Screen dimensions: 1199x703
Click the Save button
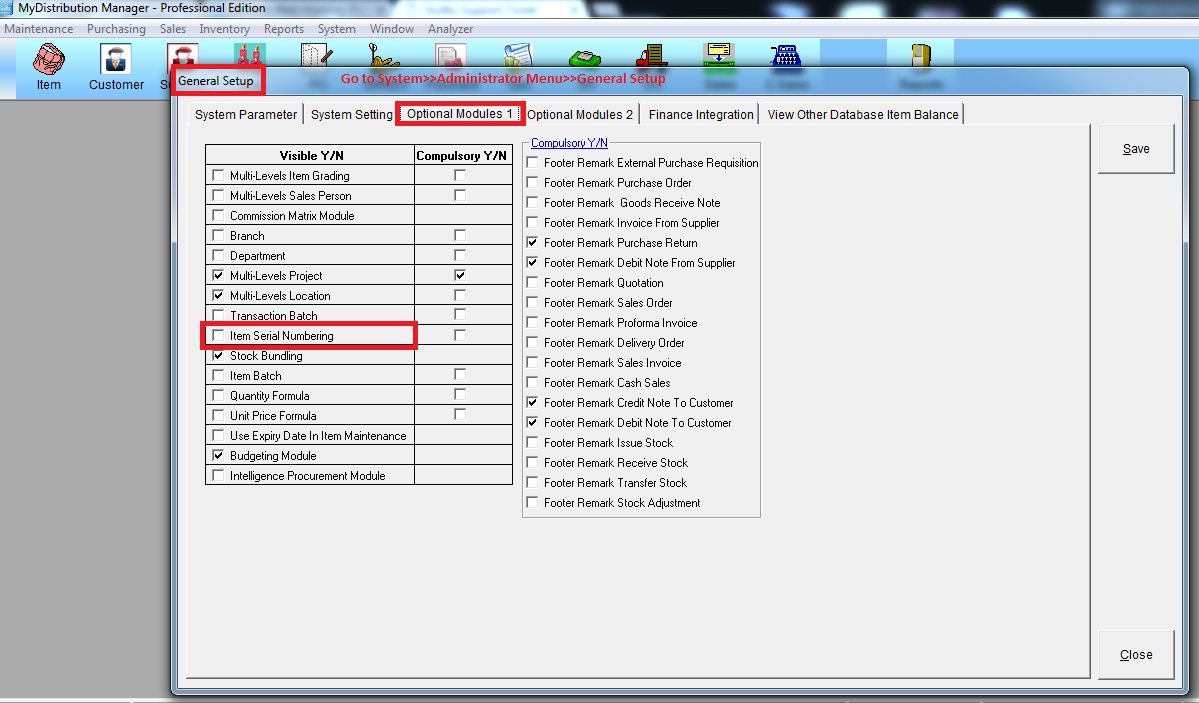click(x=1135, y=149)
